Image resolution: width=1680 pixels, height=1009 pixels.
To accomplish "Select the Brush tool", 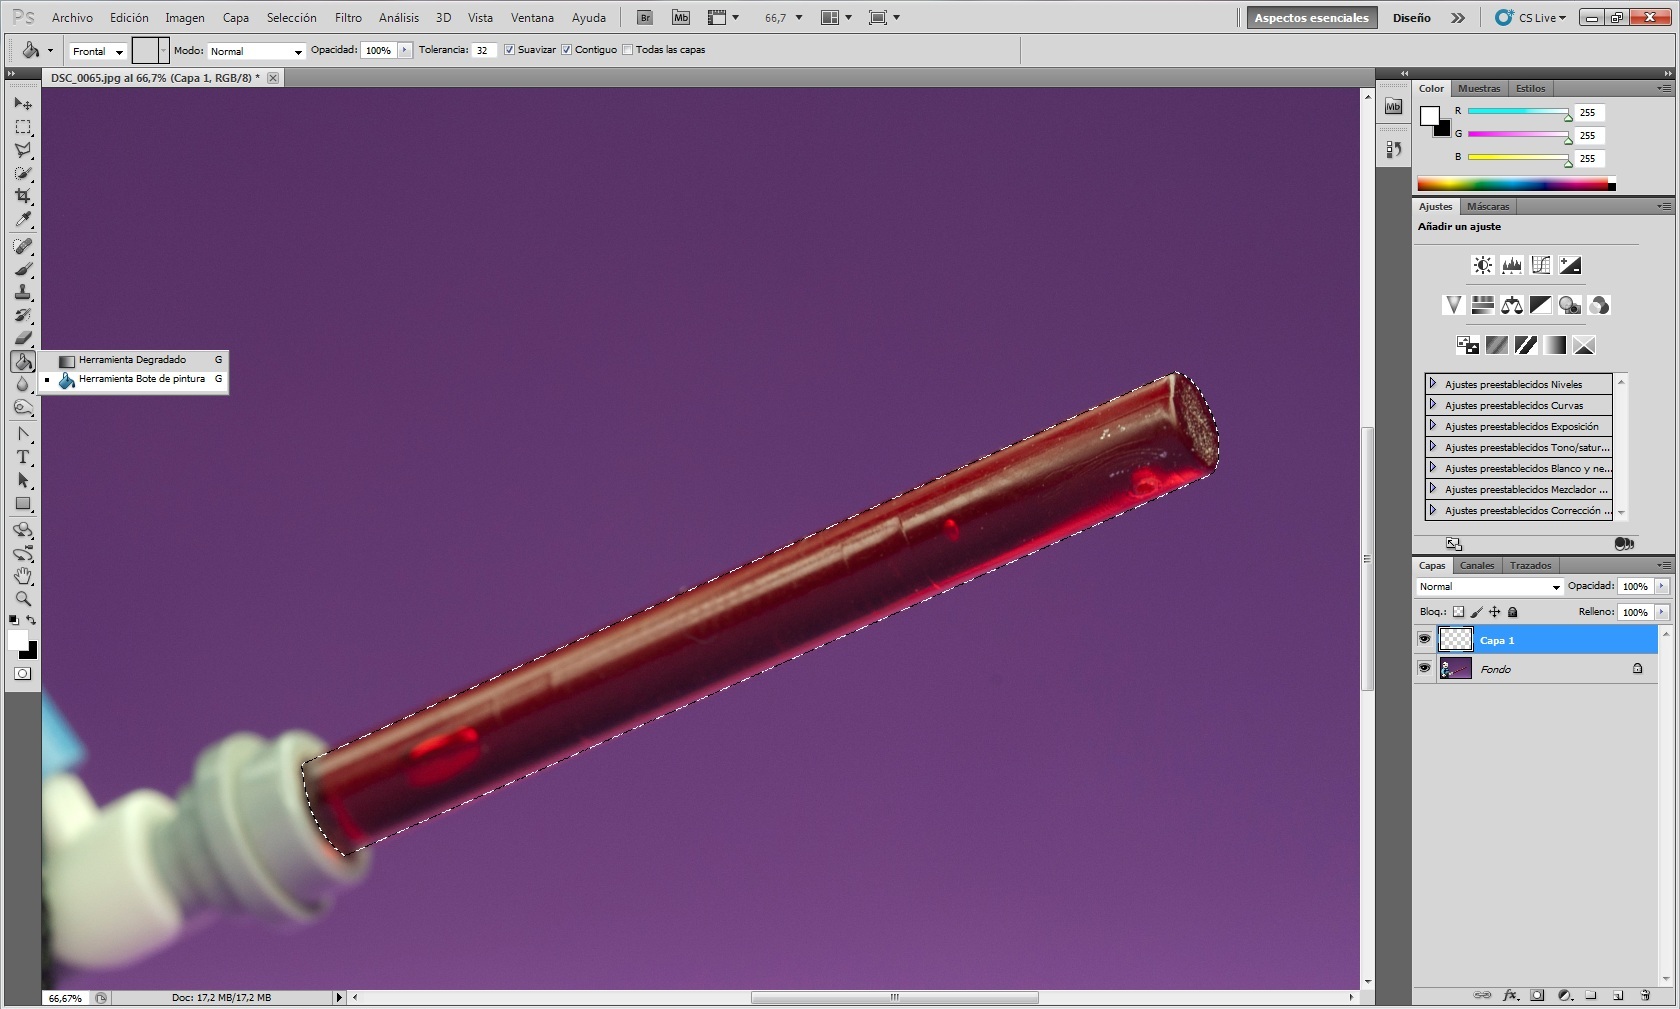I will pos(23,271).
